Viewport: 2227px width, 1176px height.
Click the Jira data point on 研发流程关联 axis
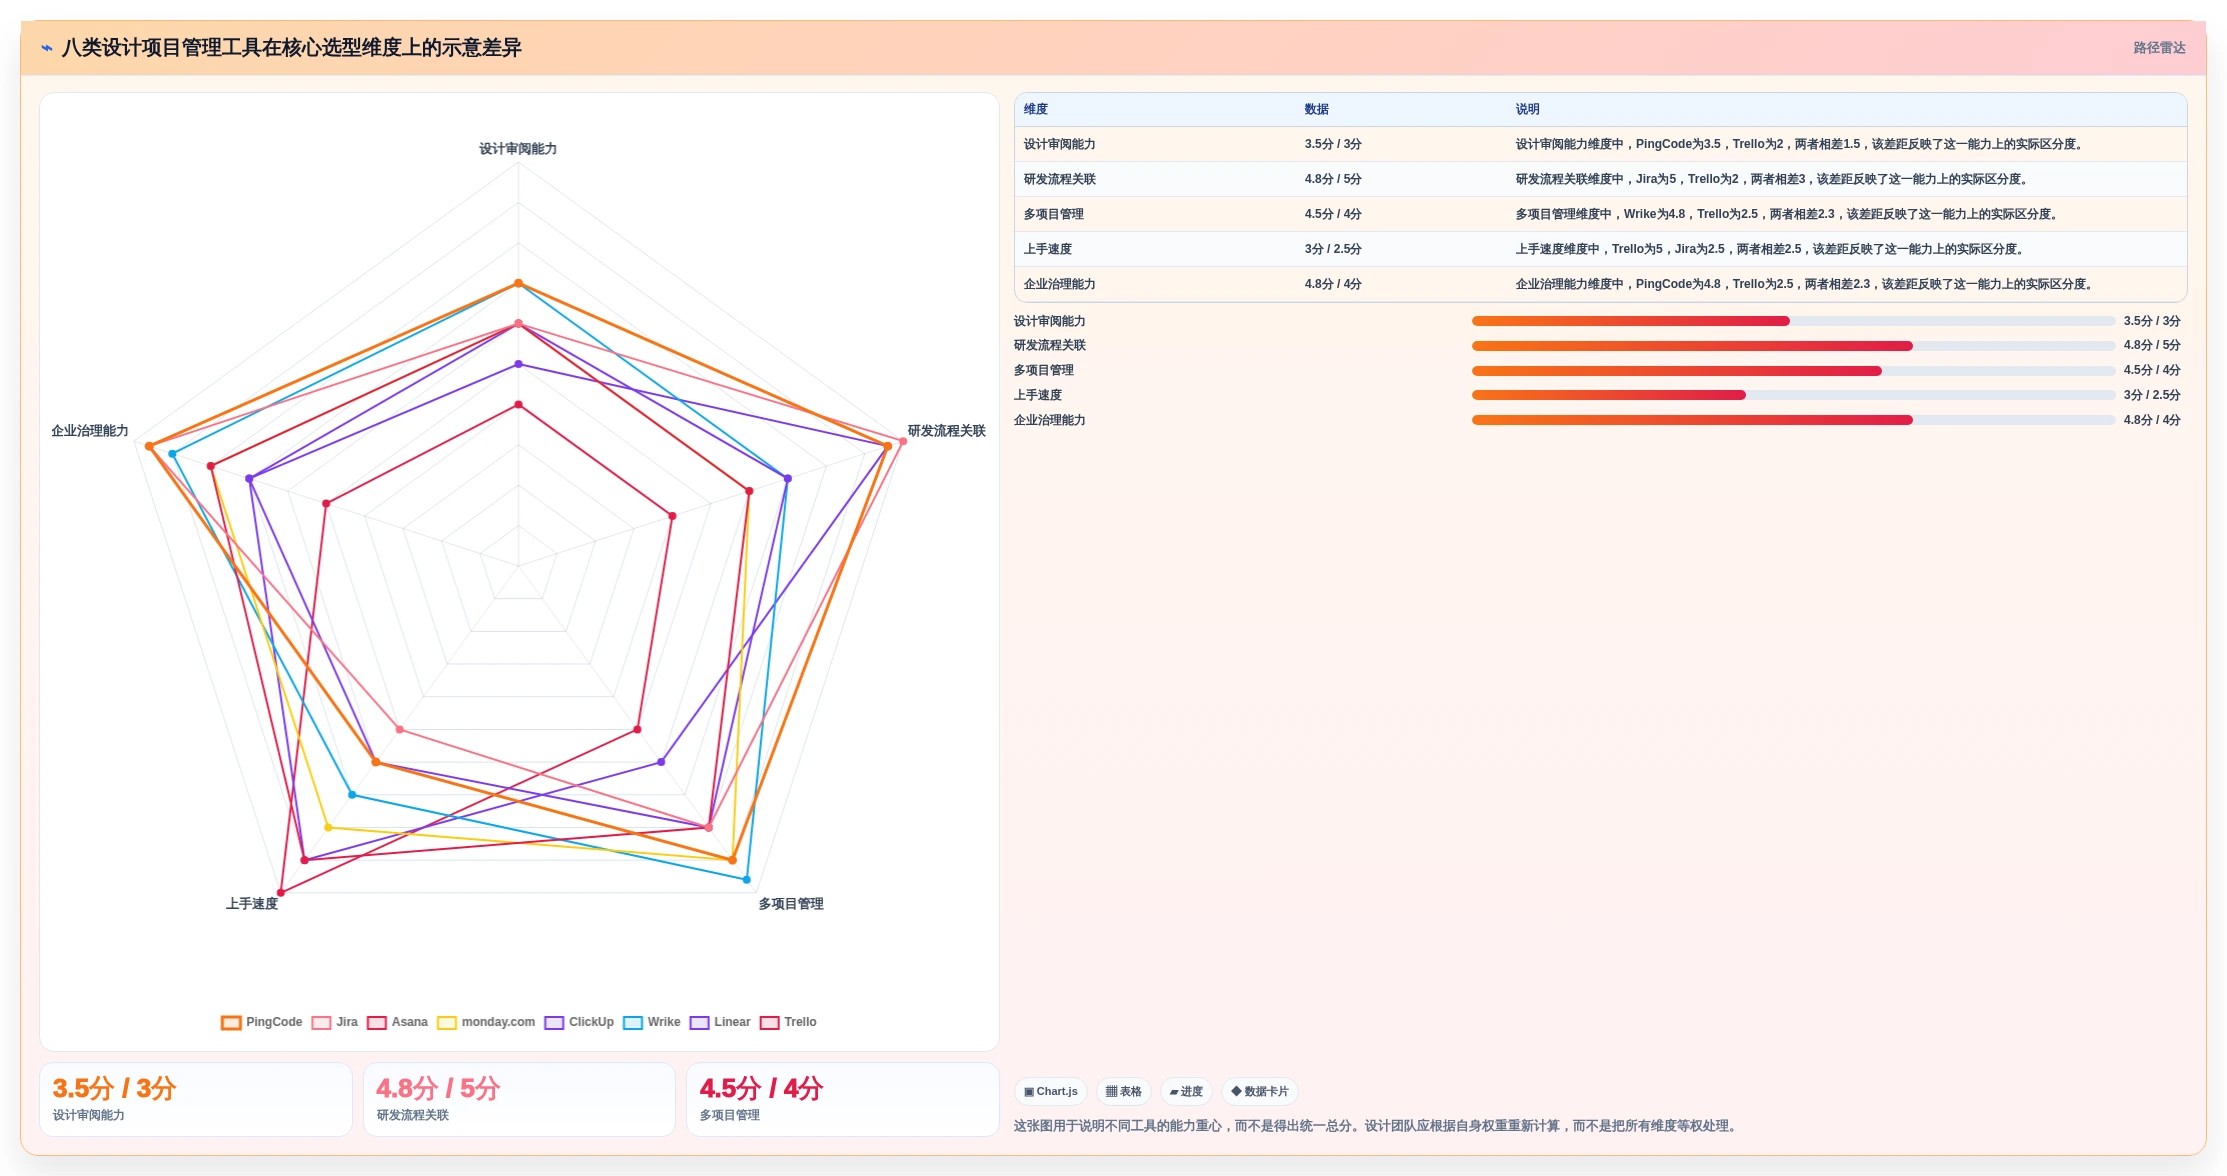[902, 441]
